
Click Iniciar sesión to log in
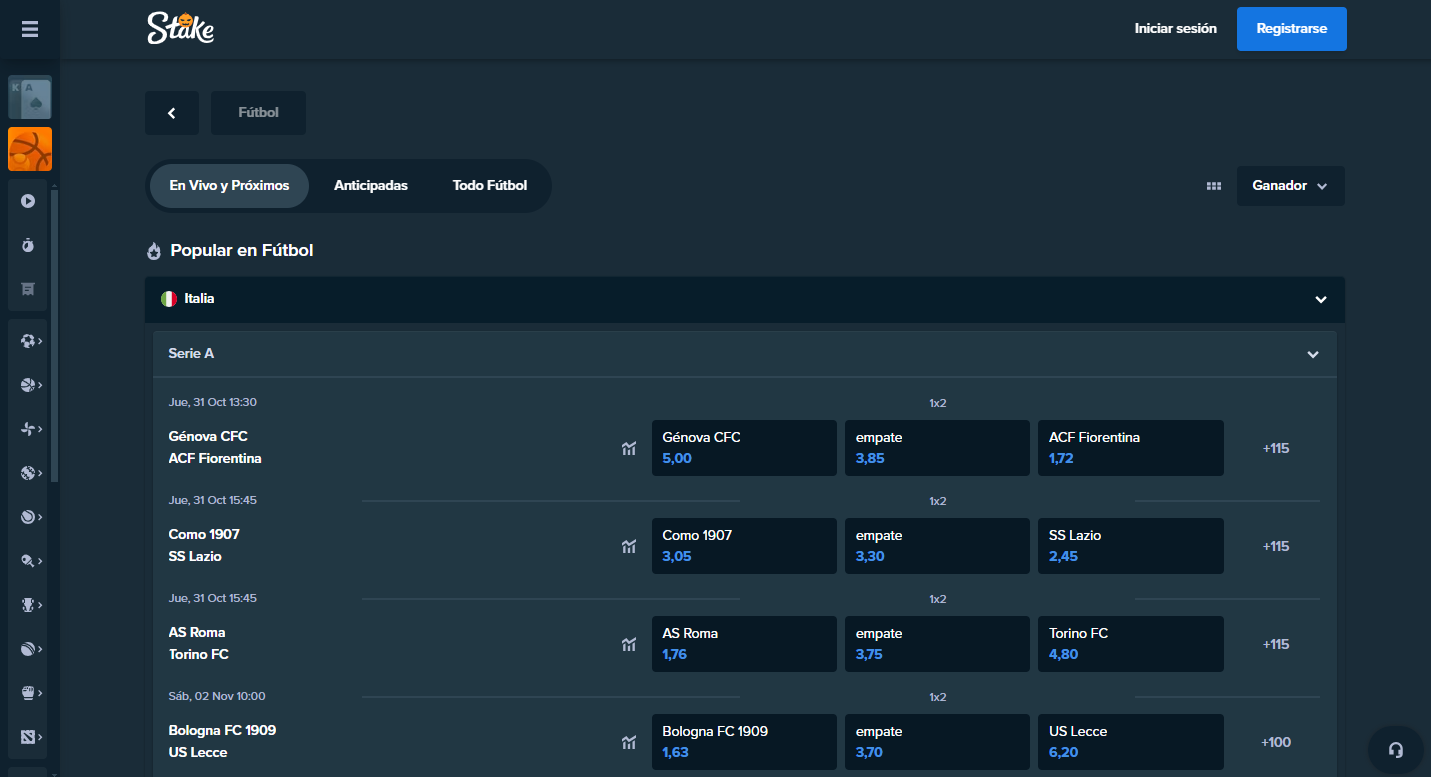[x=1176, y=29]
